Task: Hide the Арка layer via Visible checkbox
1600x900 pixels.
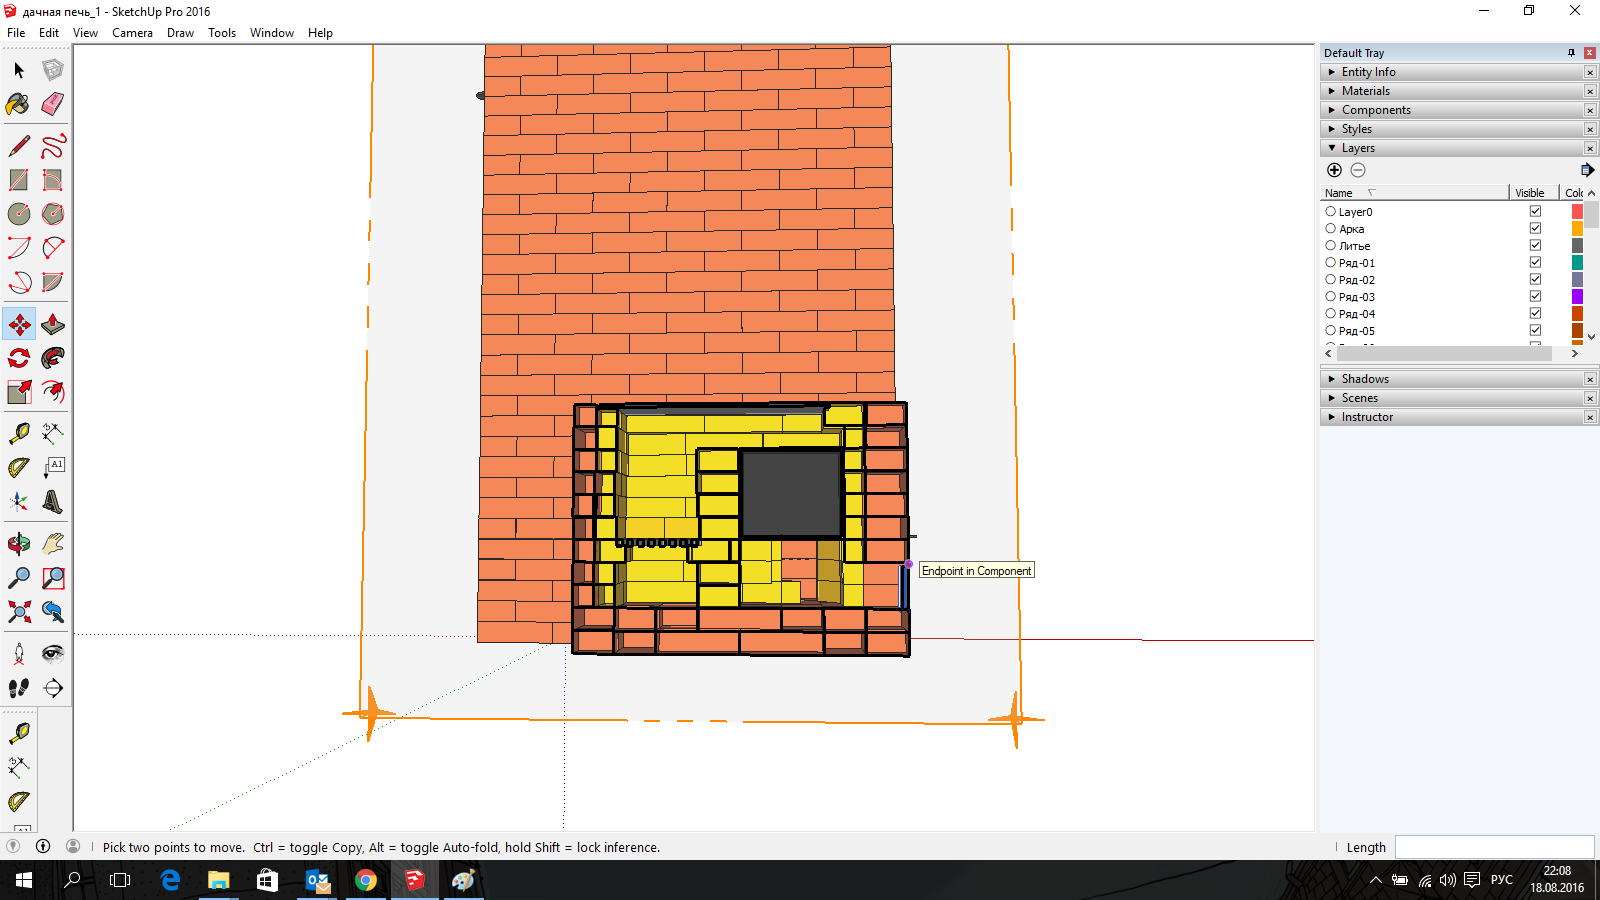Action: (1535, 229)
